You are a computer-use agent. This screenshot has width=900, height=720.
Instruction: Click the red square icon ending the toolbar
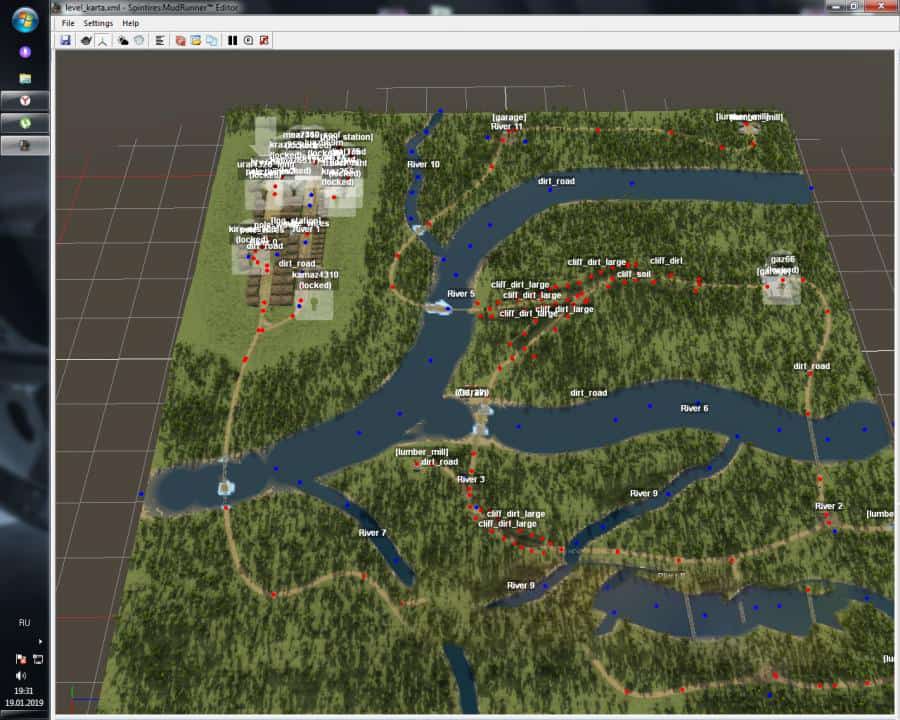[x=264, y=40]
